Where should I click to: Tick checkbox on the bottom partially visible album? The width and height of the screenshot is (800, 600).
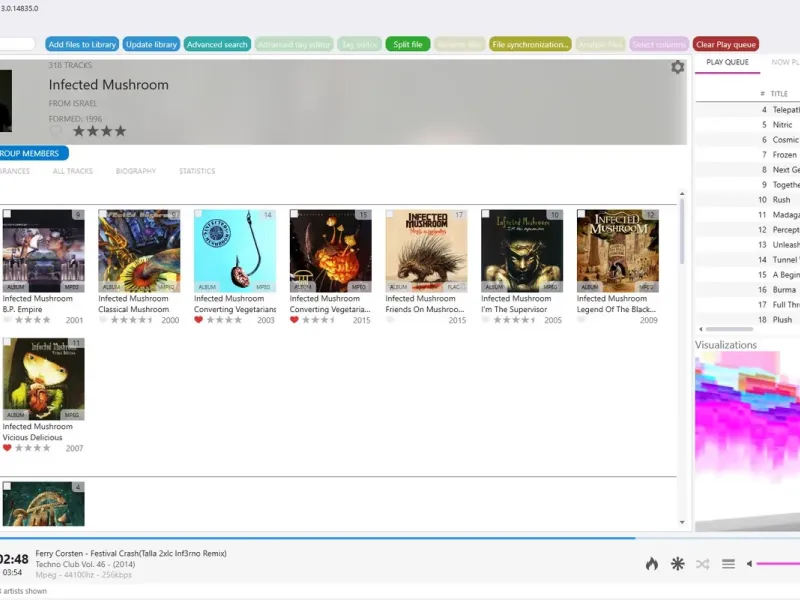click(x=7, y=486)
